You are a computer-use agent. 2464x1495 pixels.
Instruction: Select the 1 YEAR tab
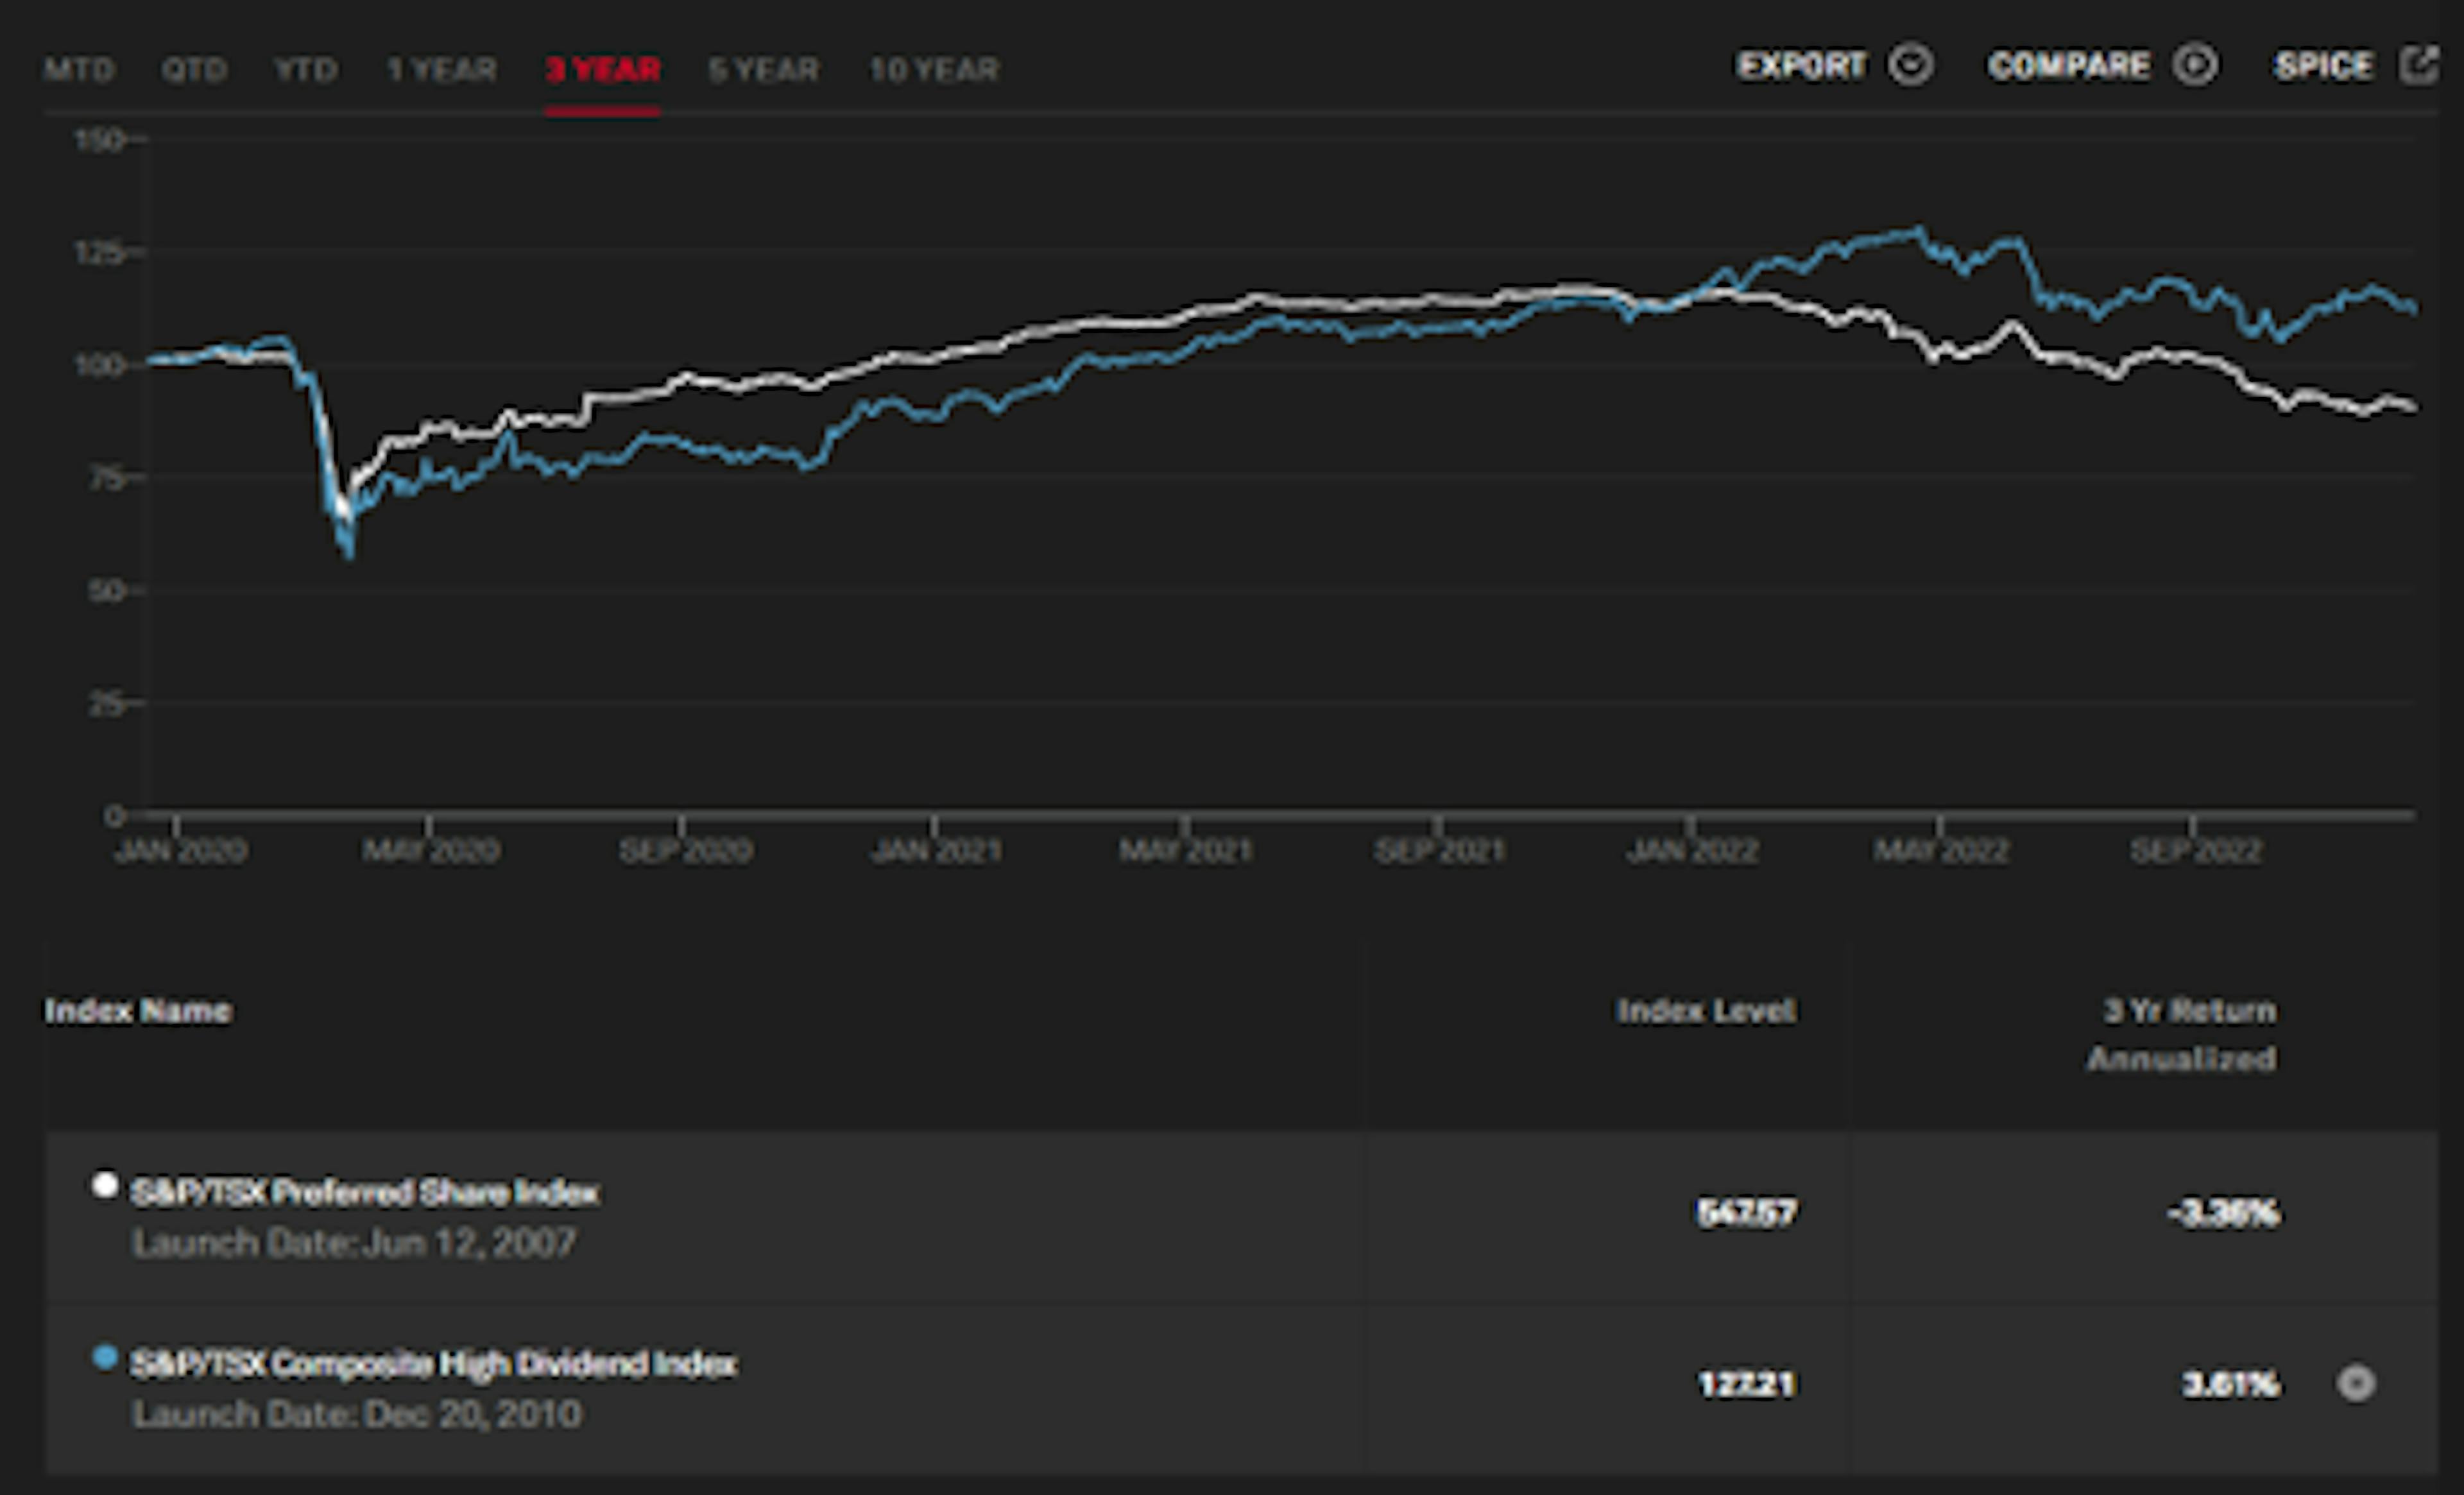point(441,69)
